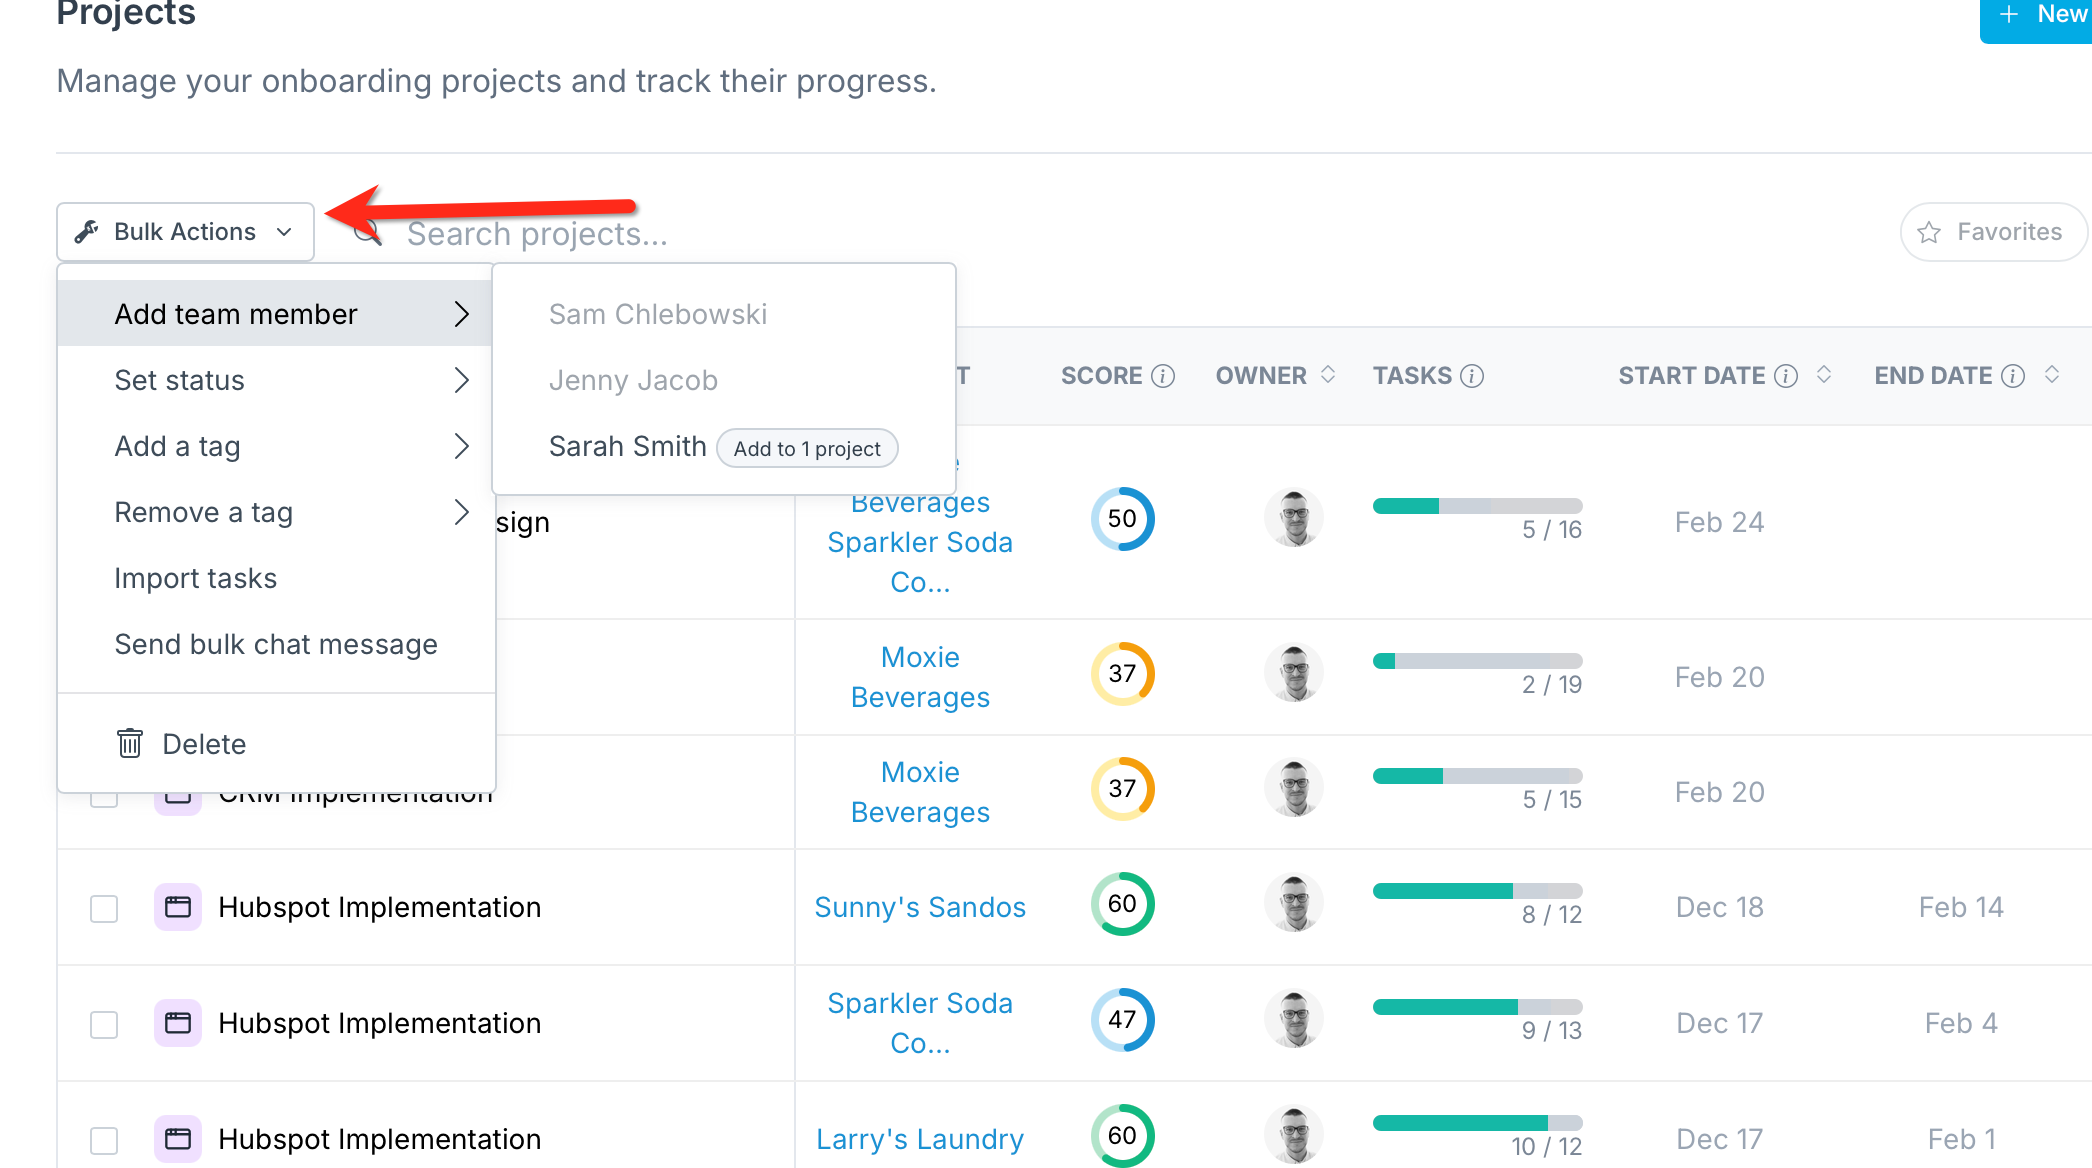Open the Larry's Laundry customer link
Image resolution: width=2092 pixels, height=1168 pixels.
pos(920,1139)
